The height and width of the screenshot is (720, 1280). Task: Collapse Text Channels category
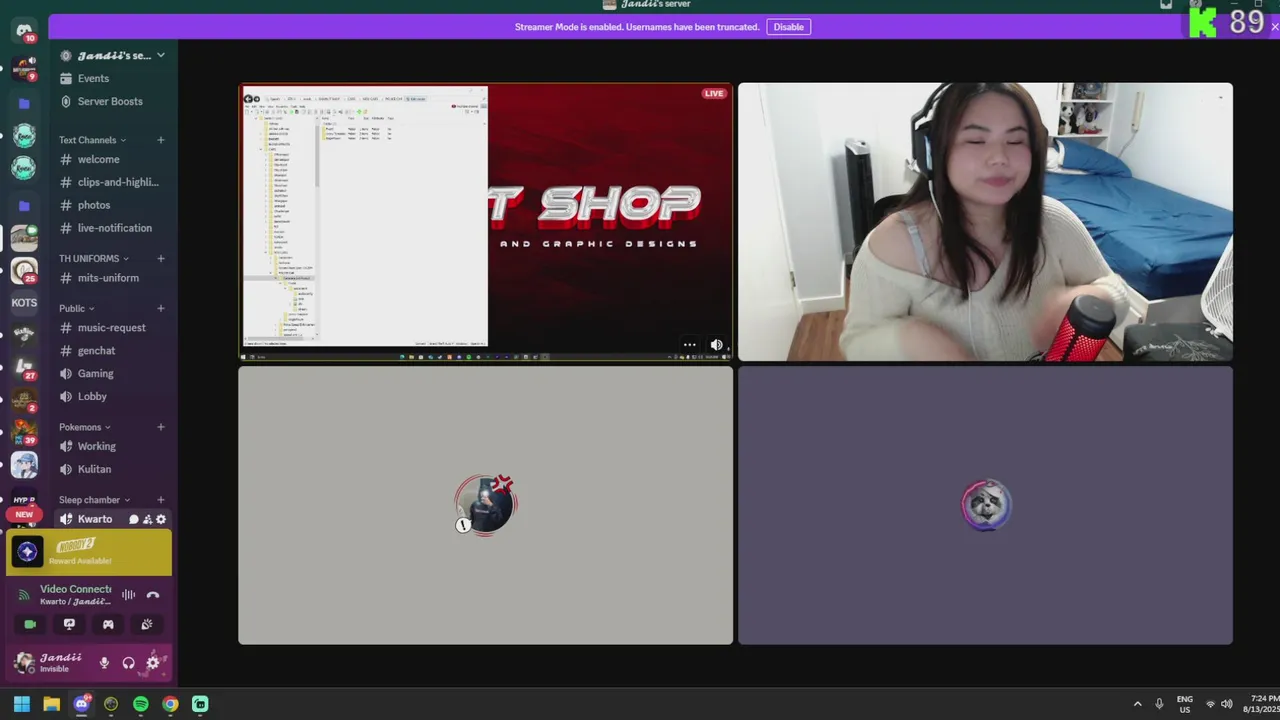92,140
